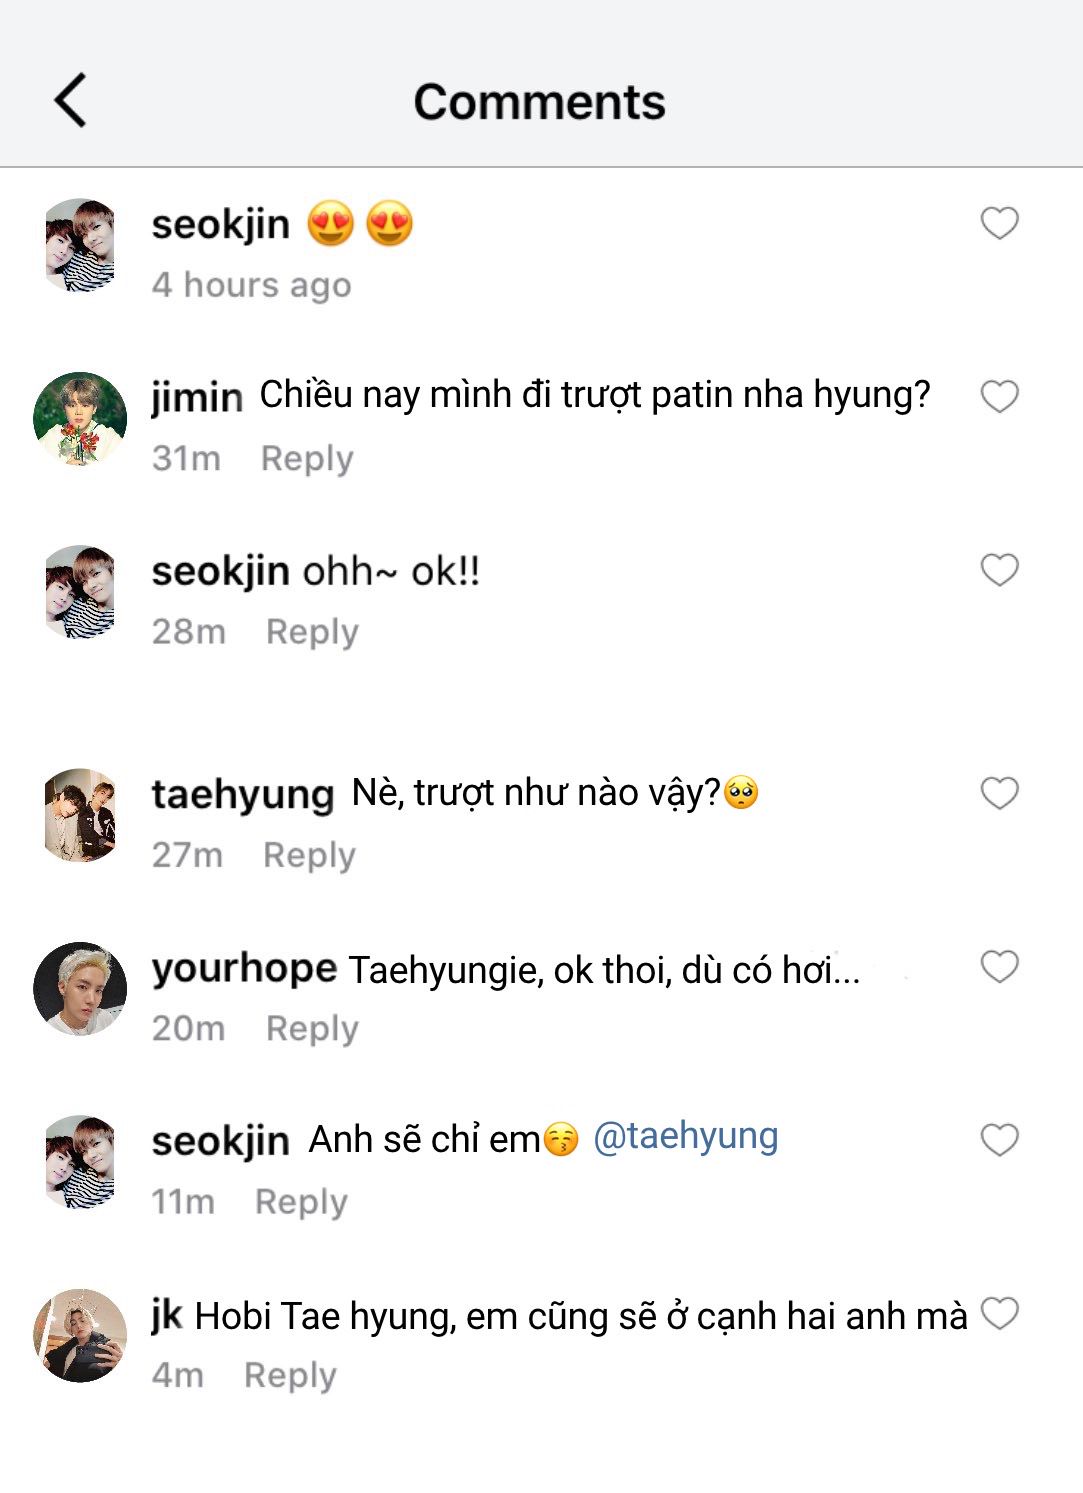Heart jk's comment at the bottom
The width and height of the screenshot is (1083, 1493).
tap(999, 1313)
